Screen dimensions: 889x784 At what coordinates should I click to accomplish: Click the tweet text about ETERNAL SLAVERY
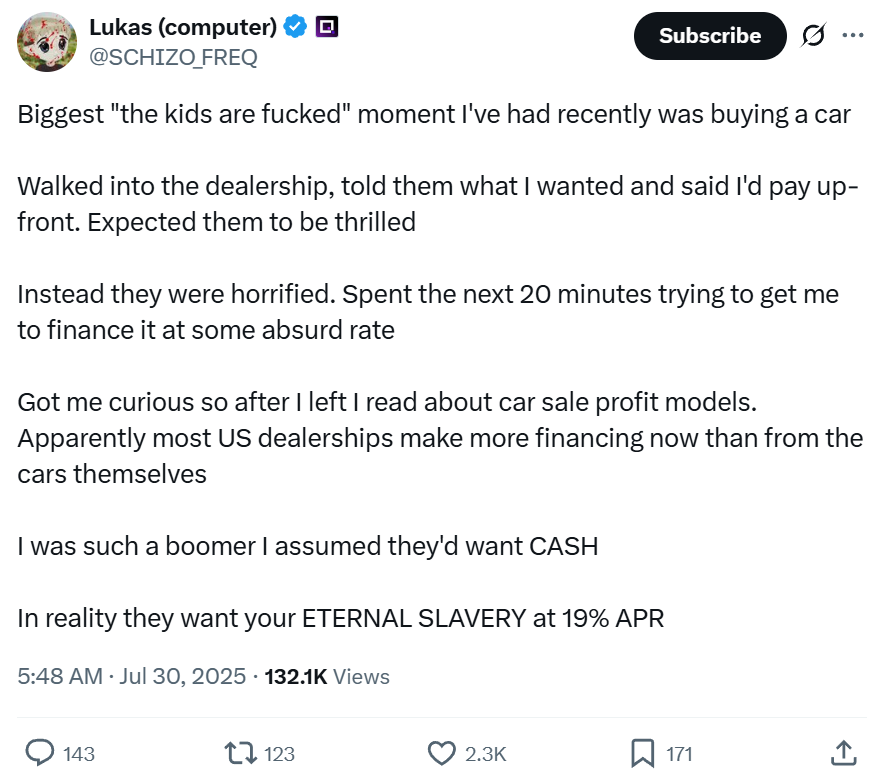tap(340, 618)
